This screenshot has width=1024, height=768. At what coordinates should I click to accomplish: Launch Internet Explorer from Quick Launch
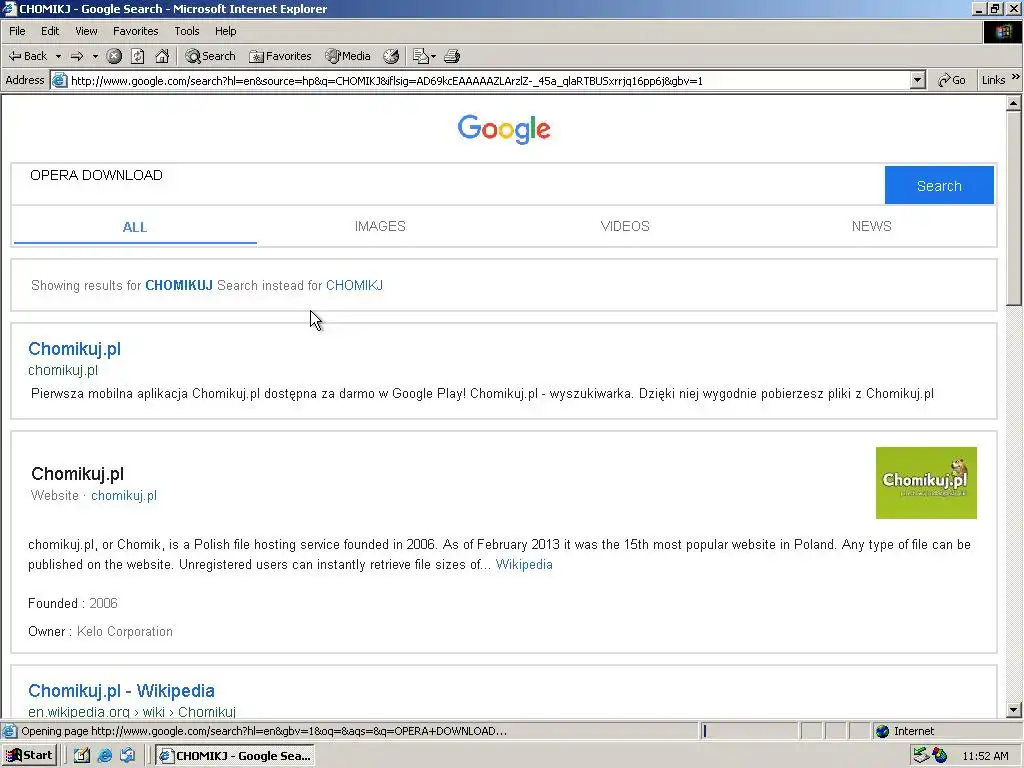[x=104, y=756]
